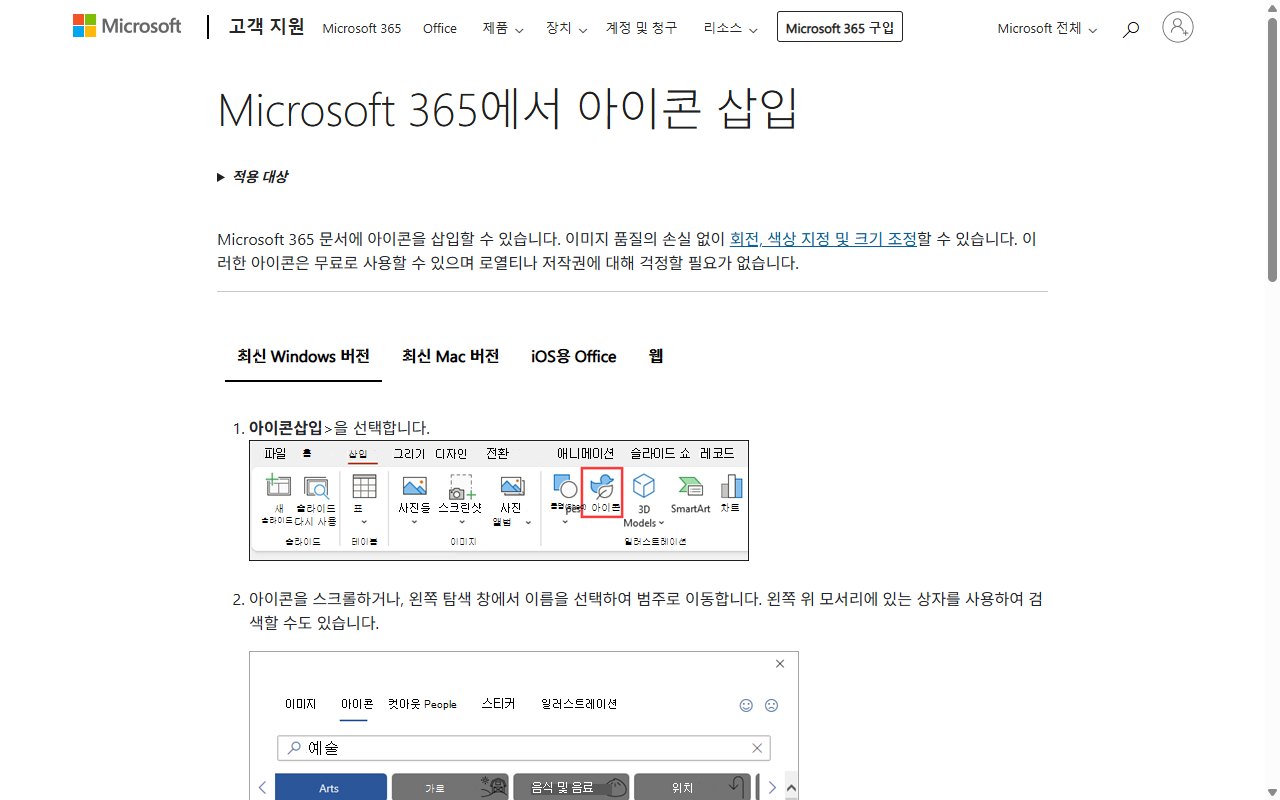Click the right arrow of category carousel
The height and width of the screenshot is (800, 1280).
pyautogui.click(x=772, y=787)
